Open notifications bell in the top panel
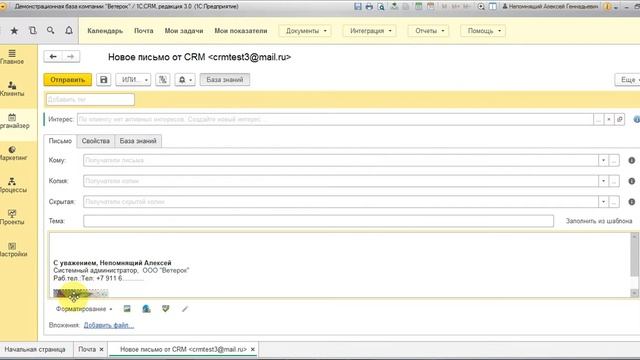The image size is (640, 360). coord(69,31)
